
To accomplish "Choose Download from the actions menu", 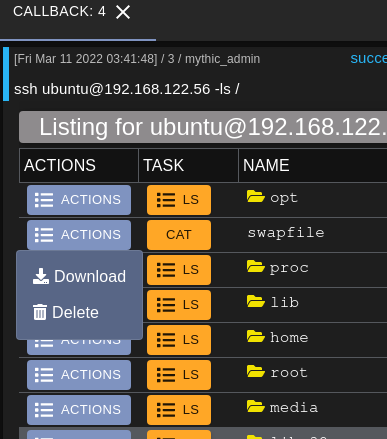I will click(79, 276).
